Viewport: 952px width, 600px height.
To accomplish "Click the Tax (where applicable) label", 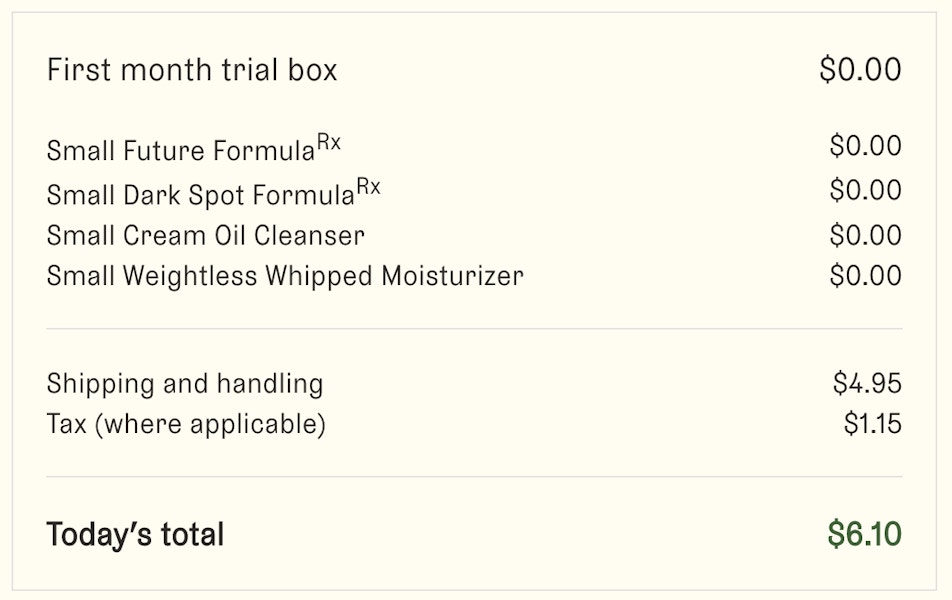I will pyautogui.click(x=186, y=424).
